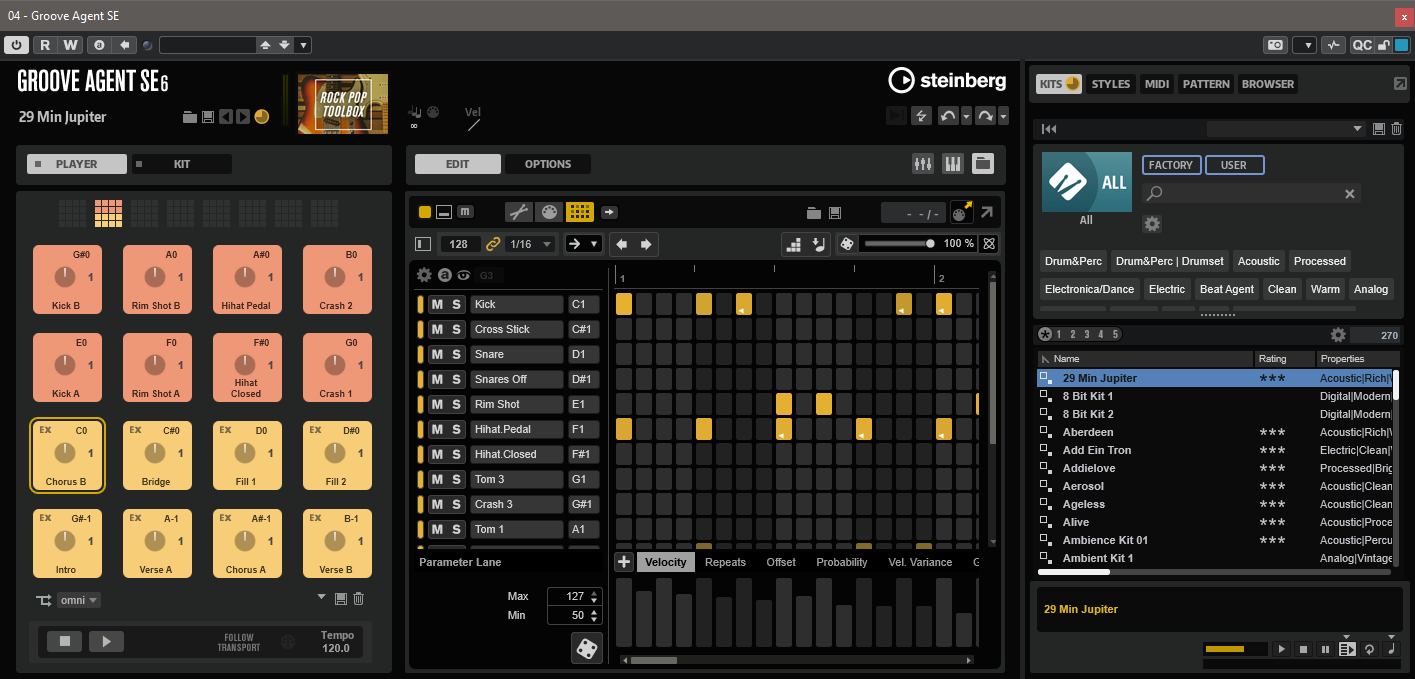This screenshot has width=1415, height=679.
Task: Click the keyboard view icon in the edit panel
Action: pos(953,164)
